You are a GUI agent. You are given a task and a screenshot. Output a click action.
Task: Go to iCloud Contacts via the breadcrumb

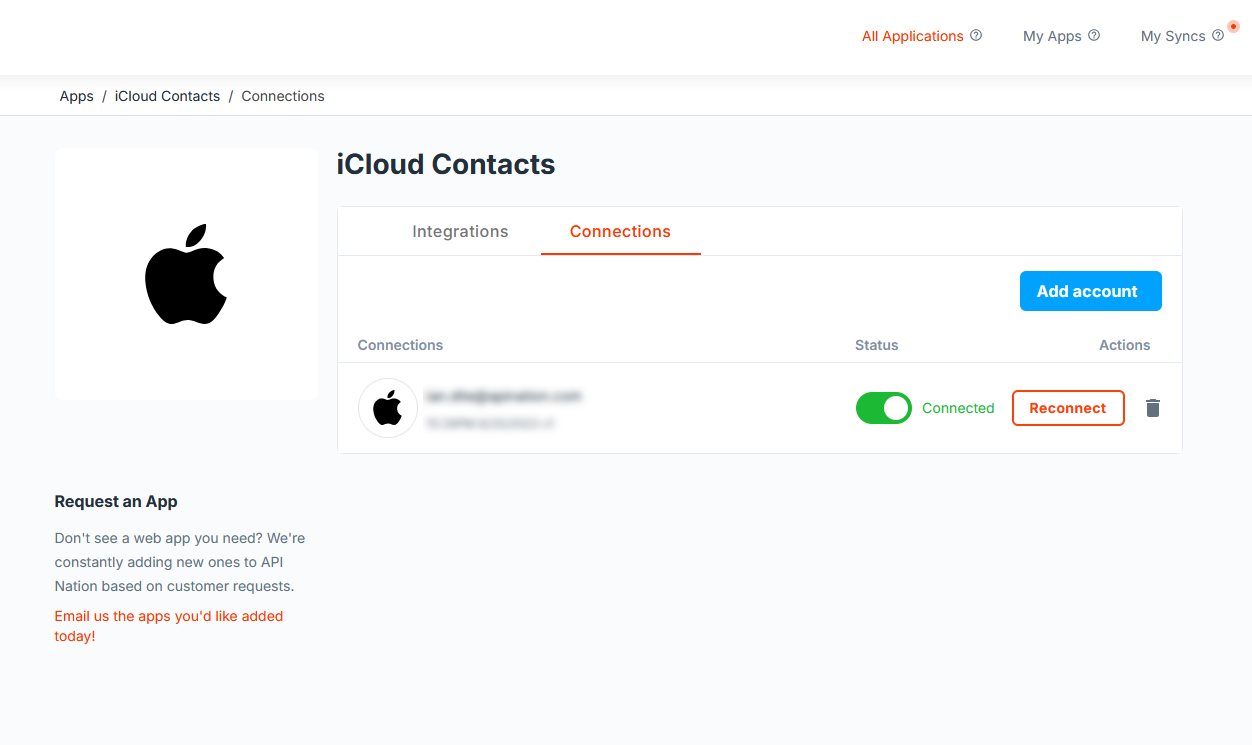[167, 96]
